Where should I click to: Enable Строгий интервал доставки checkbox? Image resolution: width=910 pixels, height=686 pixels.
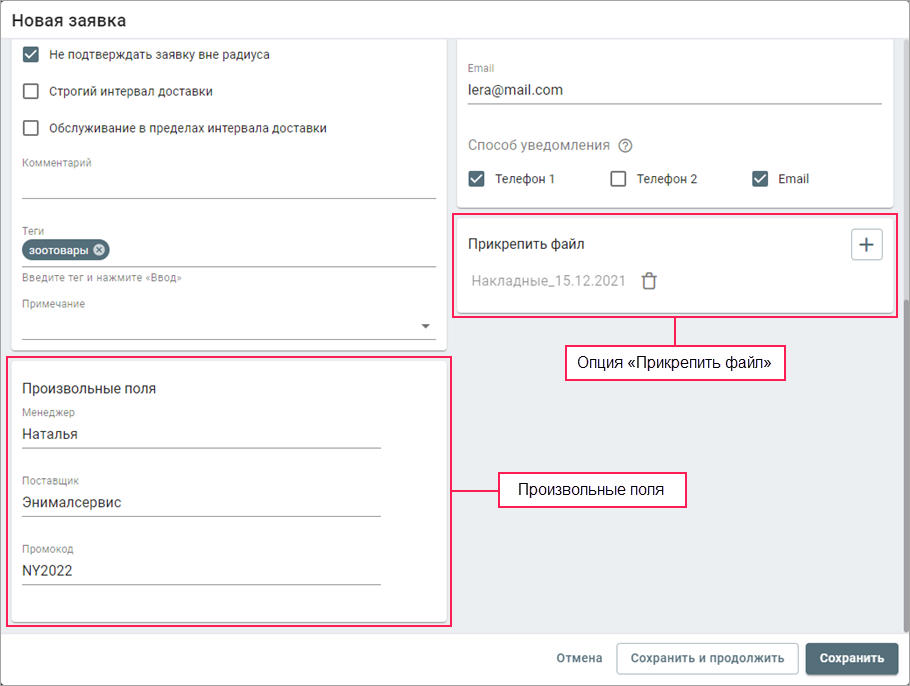(31, 91)
